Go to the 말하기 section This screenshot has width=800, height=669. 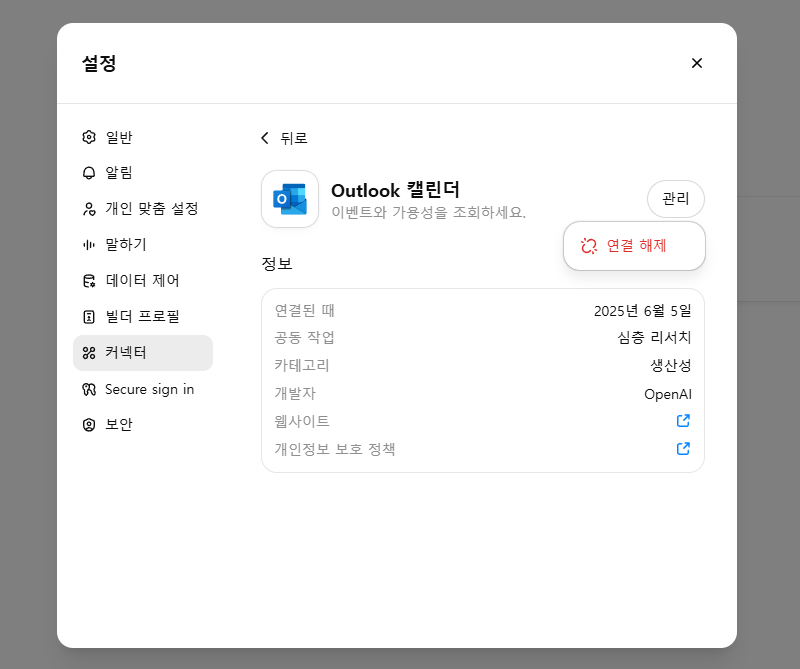pyautogui.click(x=143, y=245)
